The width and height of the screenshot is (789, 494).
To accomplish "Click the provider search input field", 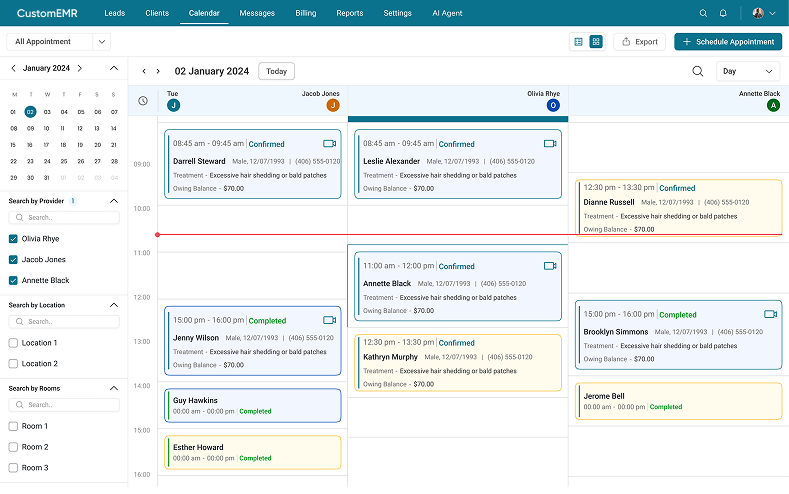I will pos(65,217).
